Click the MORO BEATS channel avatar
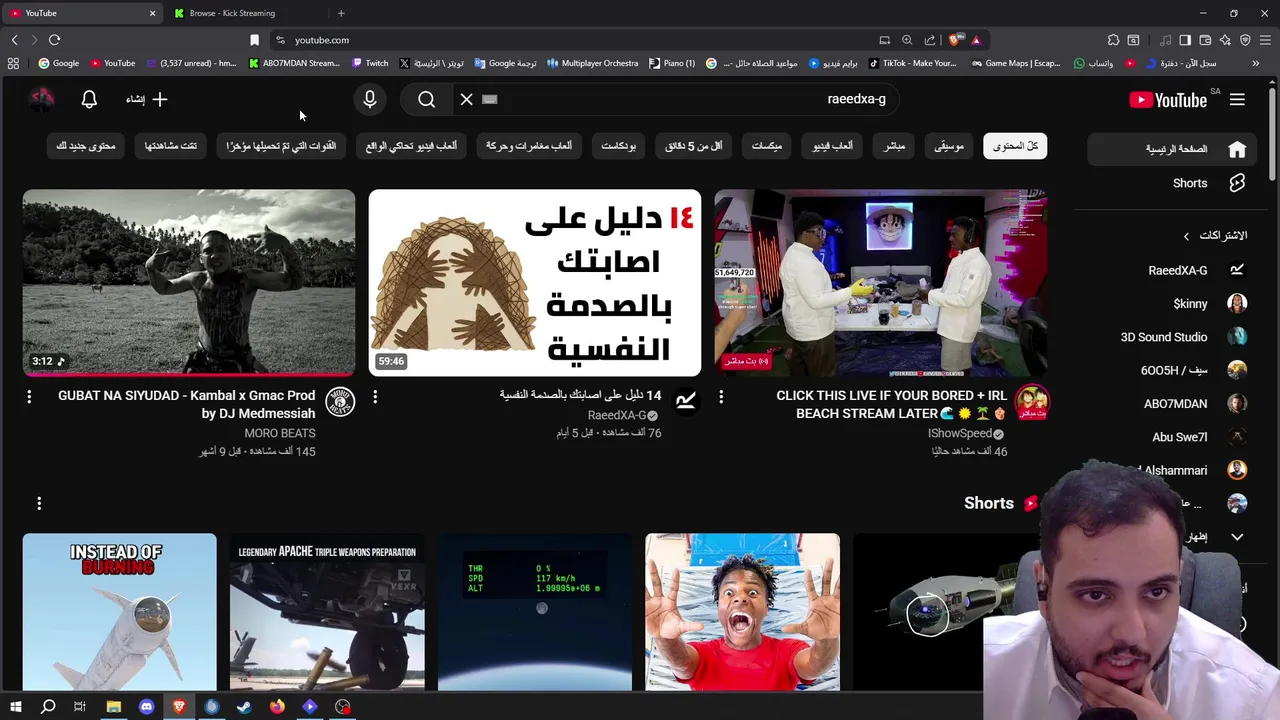1280x720 pixels. click(341, 402)
